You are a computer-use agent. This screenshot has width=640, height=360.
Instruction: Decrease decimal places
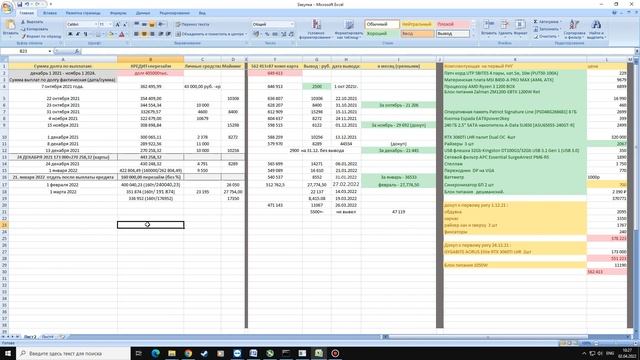click(x=291, y=34)
